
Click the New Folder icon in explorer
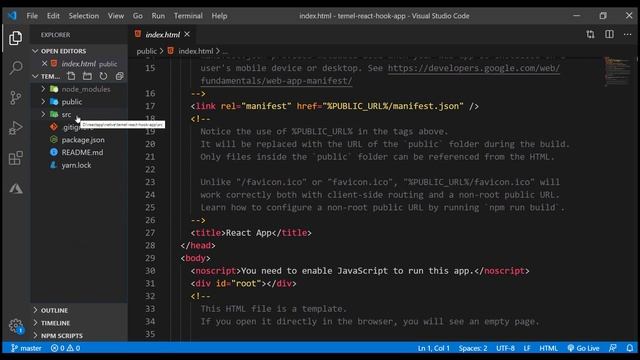(x=87, y=76)
